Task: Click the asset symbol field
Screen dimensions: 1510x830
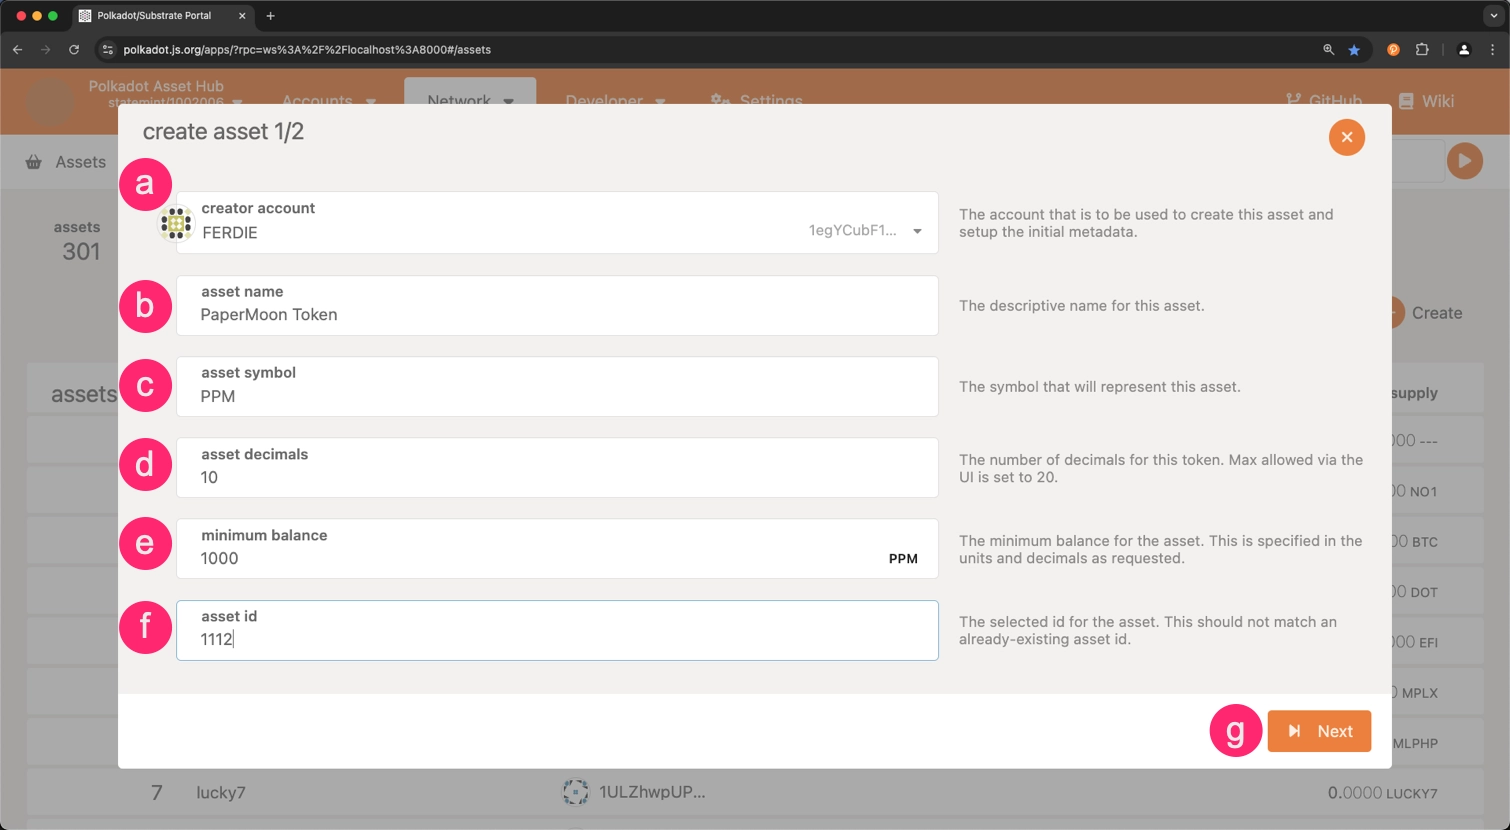Action: click(x=556, y=396)
